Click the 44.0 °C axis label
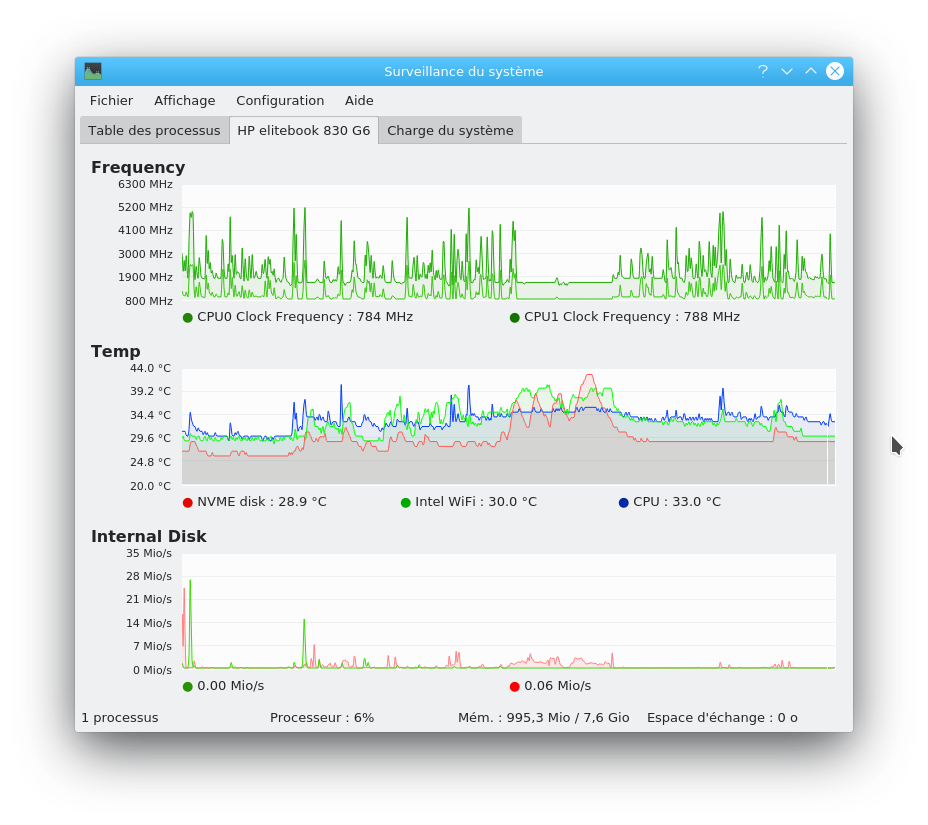The image size is (928, 825). [x=150, y=368]
